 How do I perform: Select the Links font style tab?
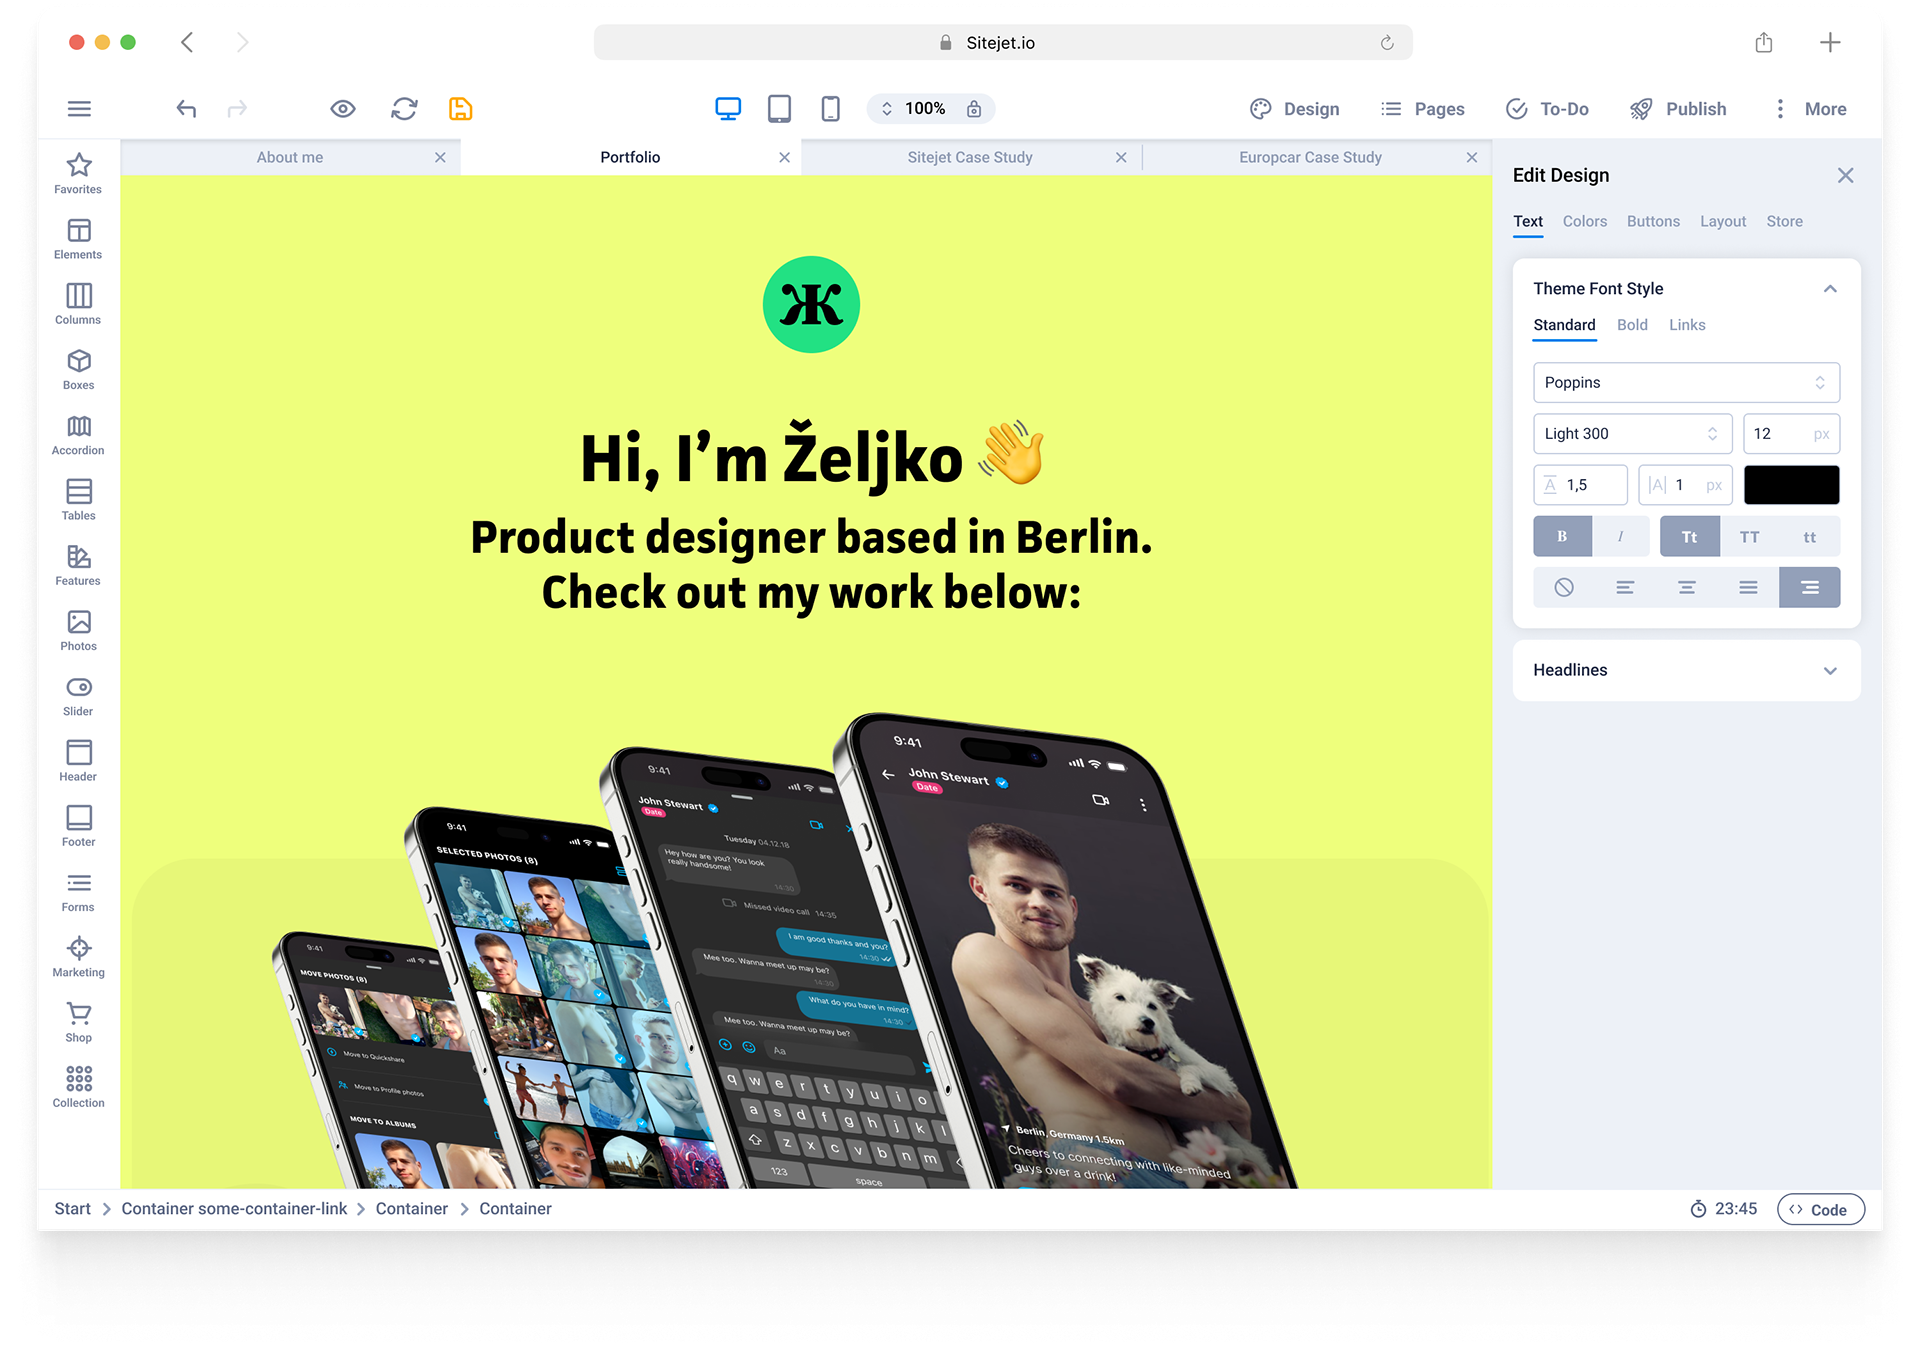pyautogui.click(x=1687, y=325)
